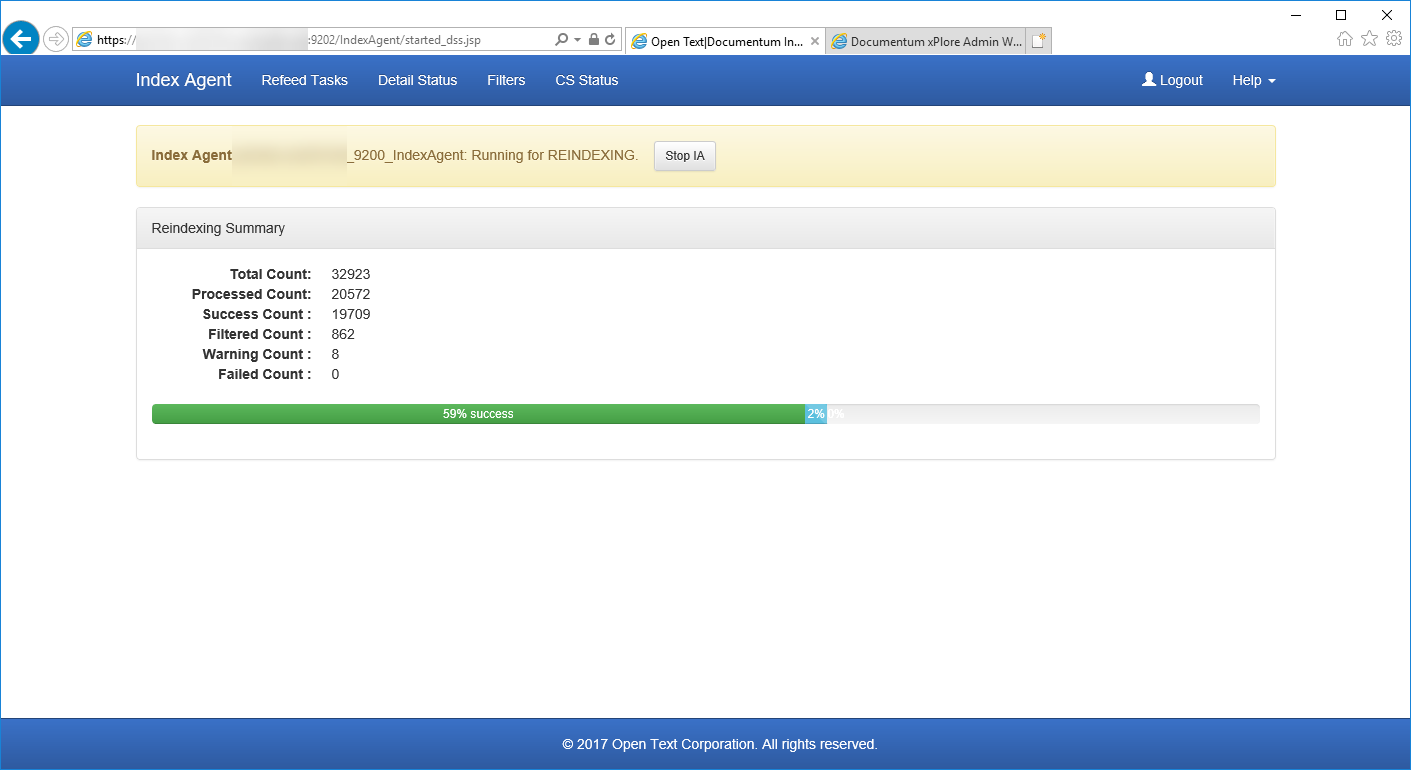Click the browser Home icon
Viewport: 1411px width, 770px height.
point(1345,39)
